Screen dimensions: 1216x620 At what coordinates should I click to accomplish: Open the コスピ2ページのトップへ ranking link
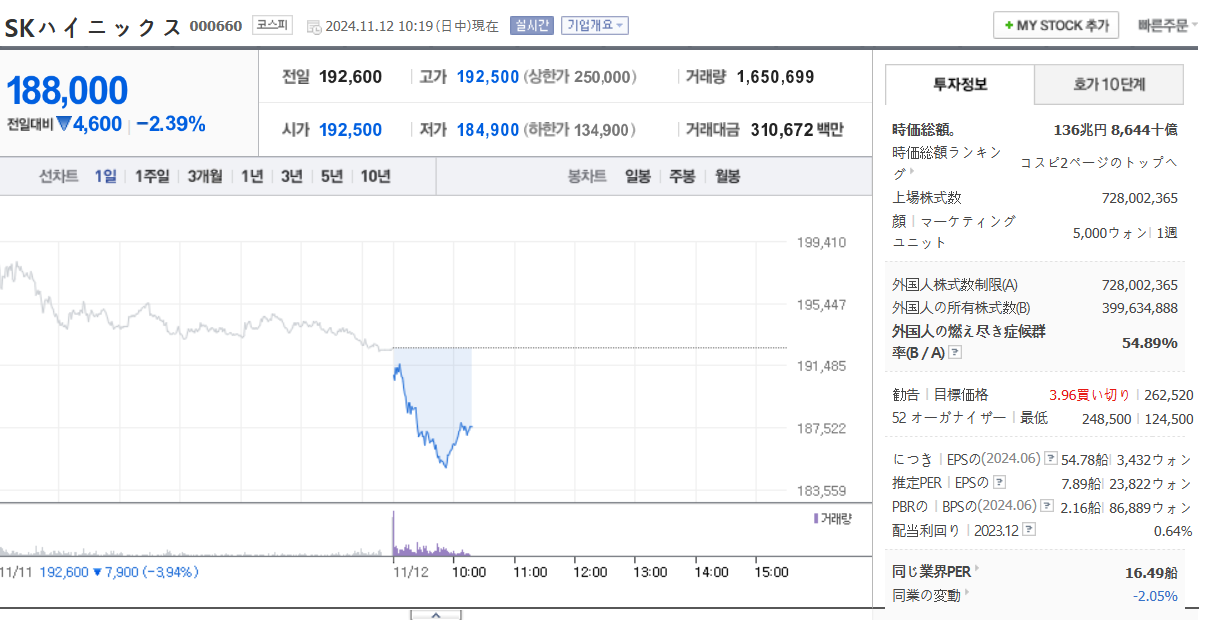click(x=1099, y=162)
